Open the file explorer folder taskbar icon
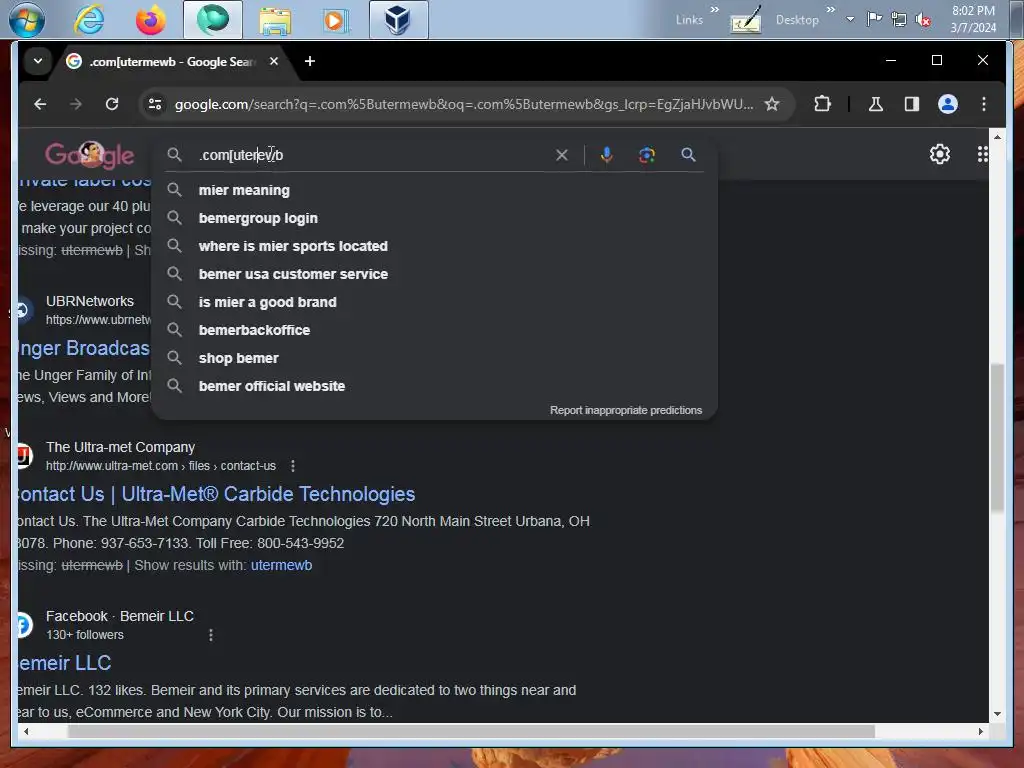 click(275, 20)
